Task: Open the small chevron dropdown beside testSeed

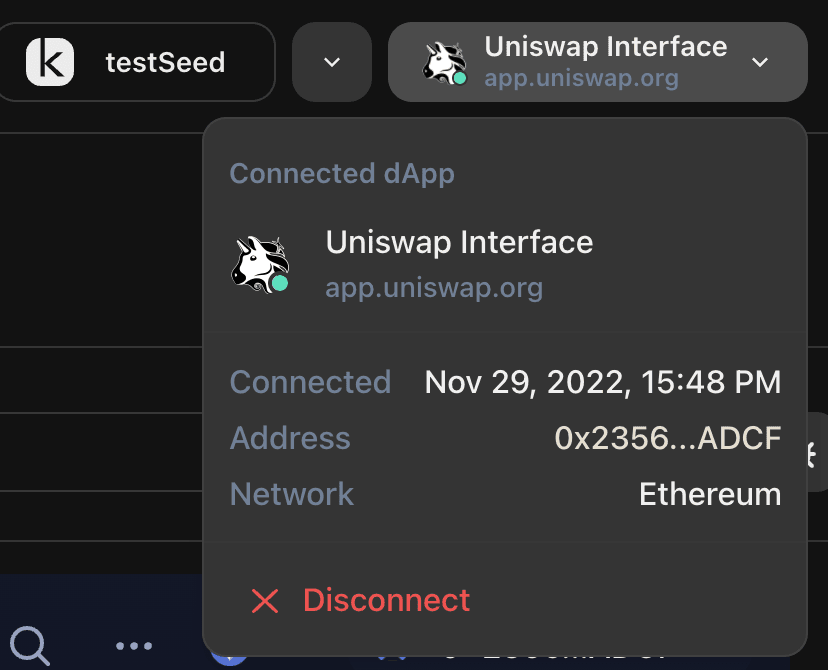Action: pyautogui.click(x=332, y=62)
